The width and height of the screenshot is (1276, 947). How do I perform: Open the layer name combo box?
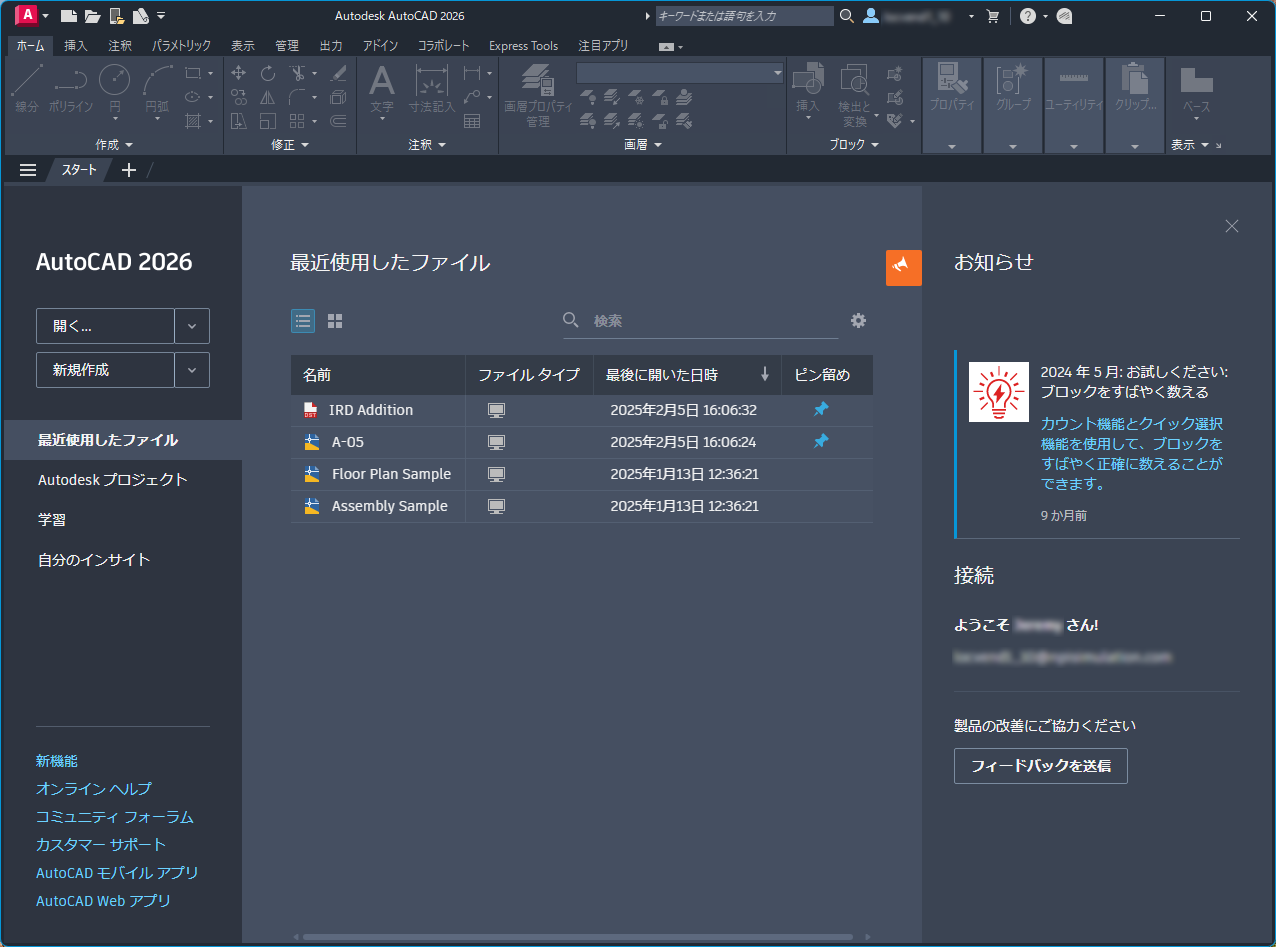coord(680,73)
